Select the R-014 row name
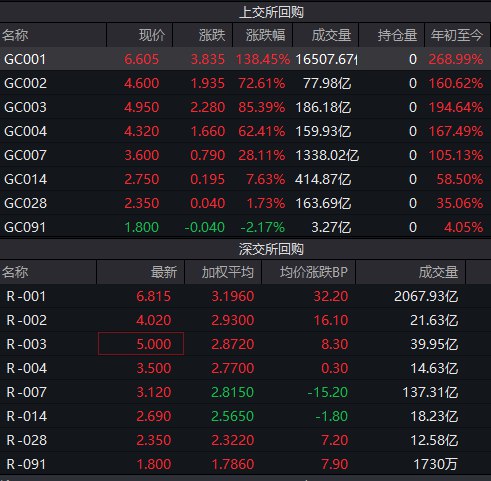491x481 pixels. [x=26, y=416]
